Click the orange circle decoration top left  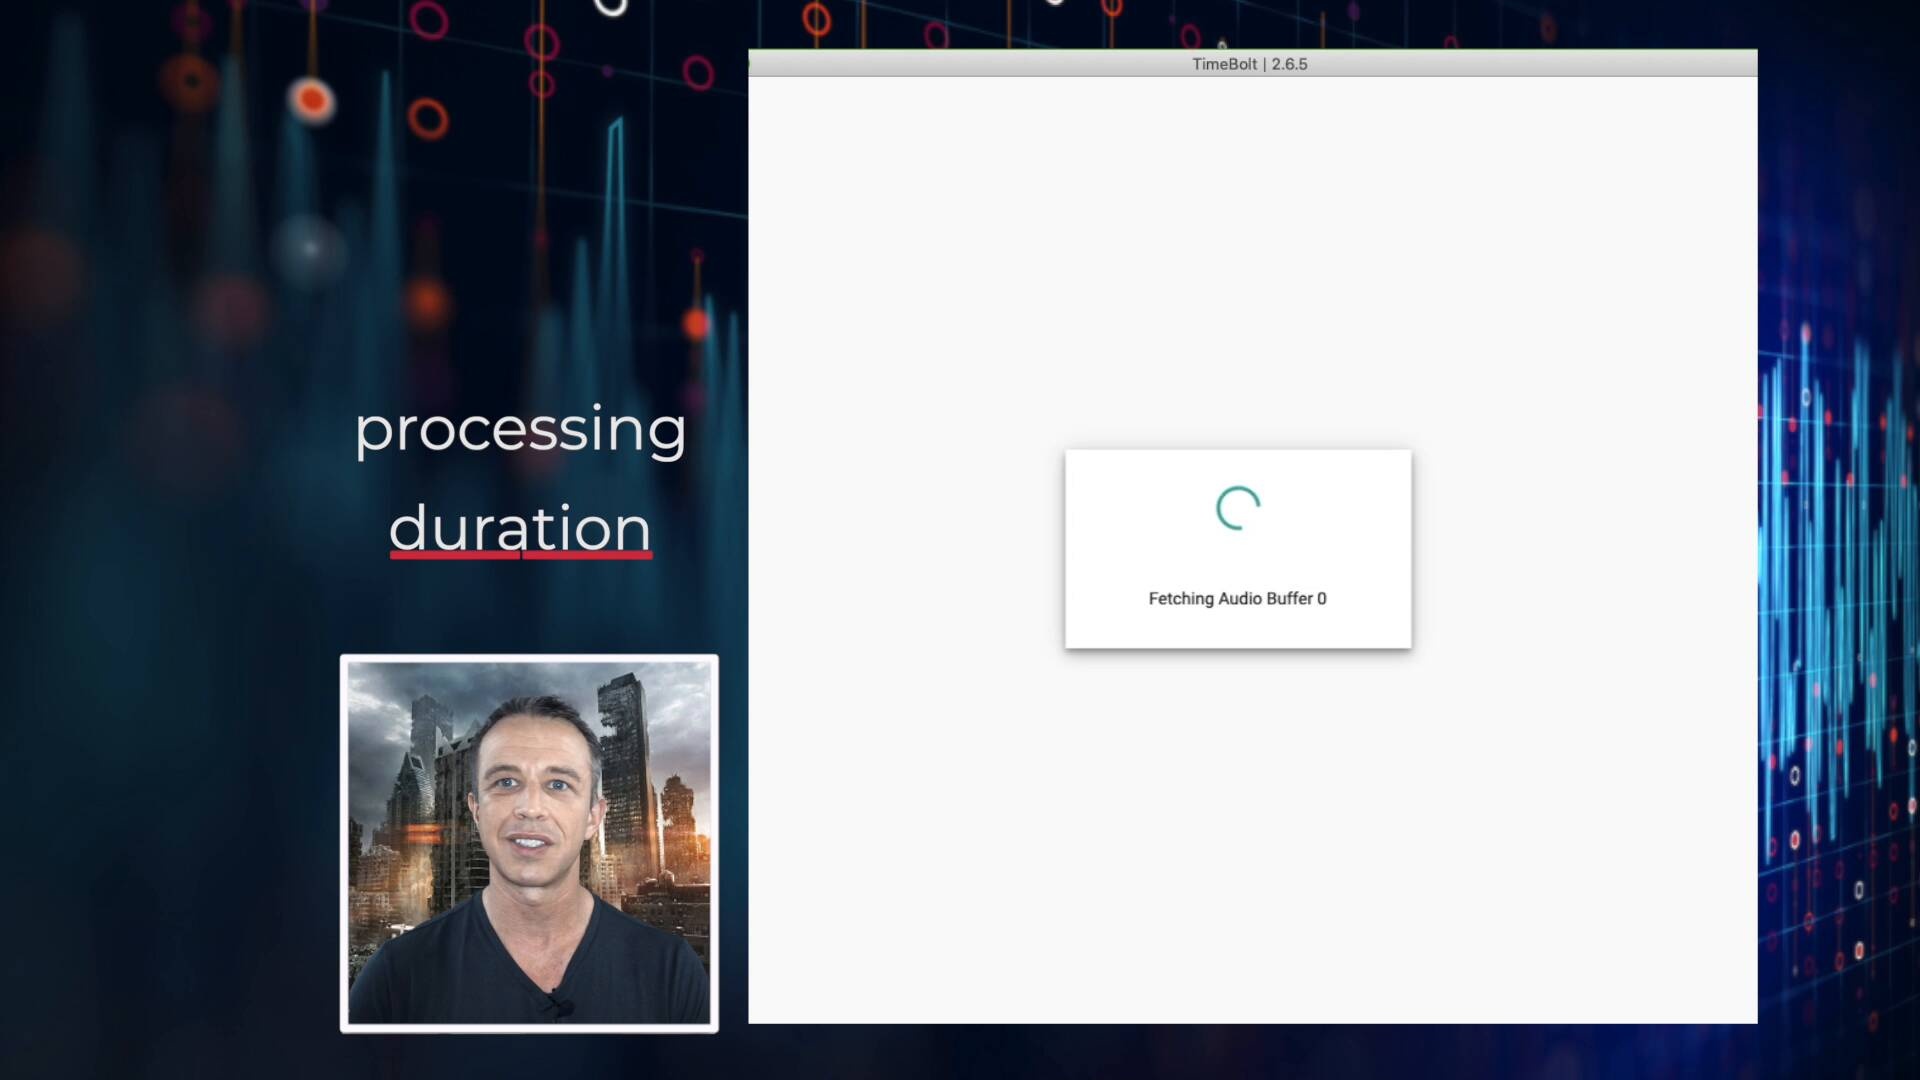(x=310, y=98)
